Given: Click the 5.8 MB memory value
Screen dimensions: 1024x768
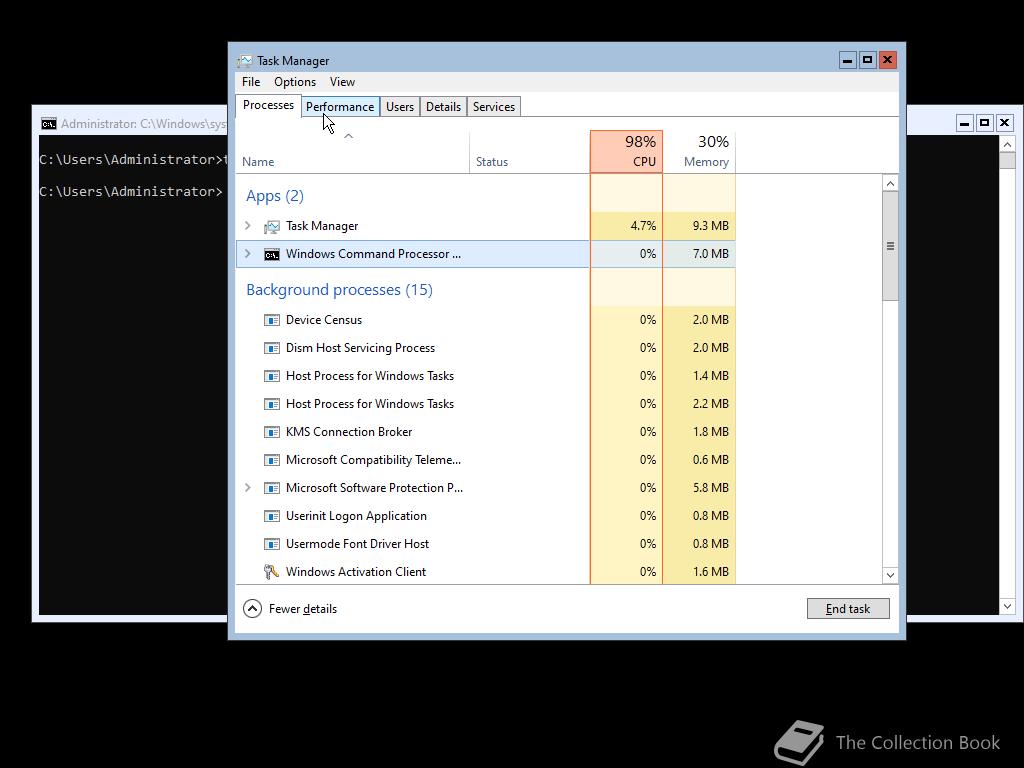Looking at the screenshot, I should 711,488.
